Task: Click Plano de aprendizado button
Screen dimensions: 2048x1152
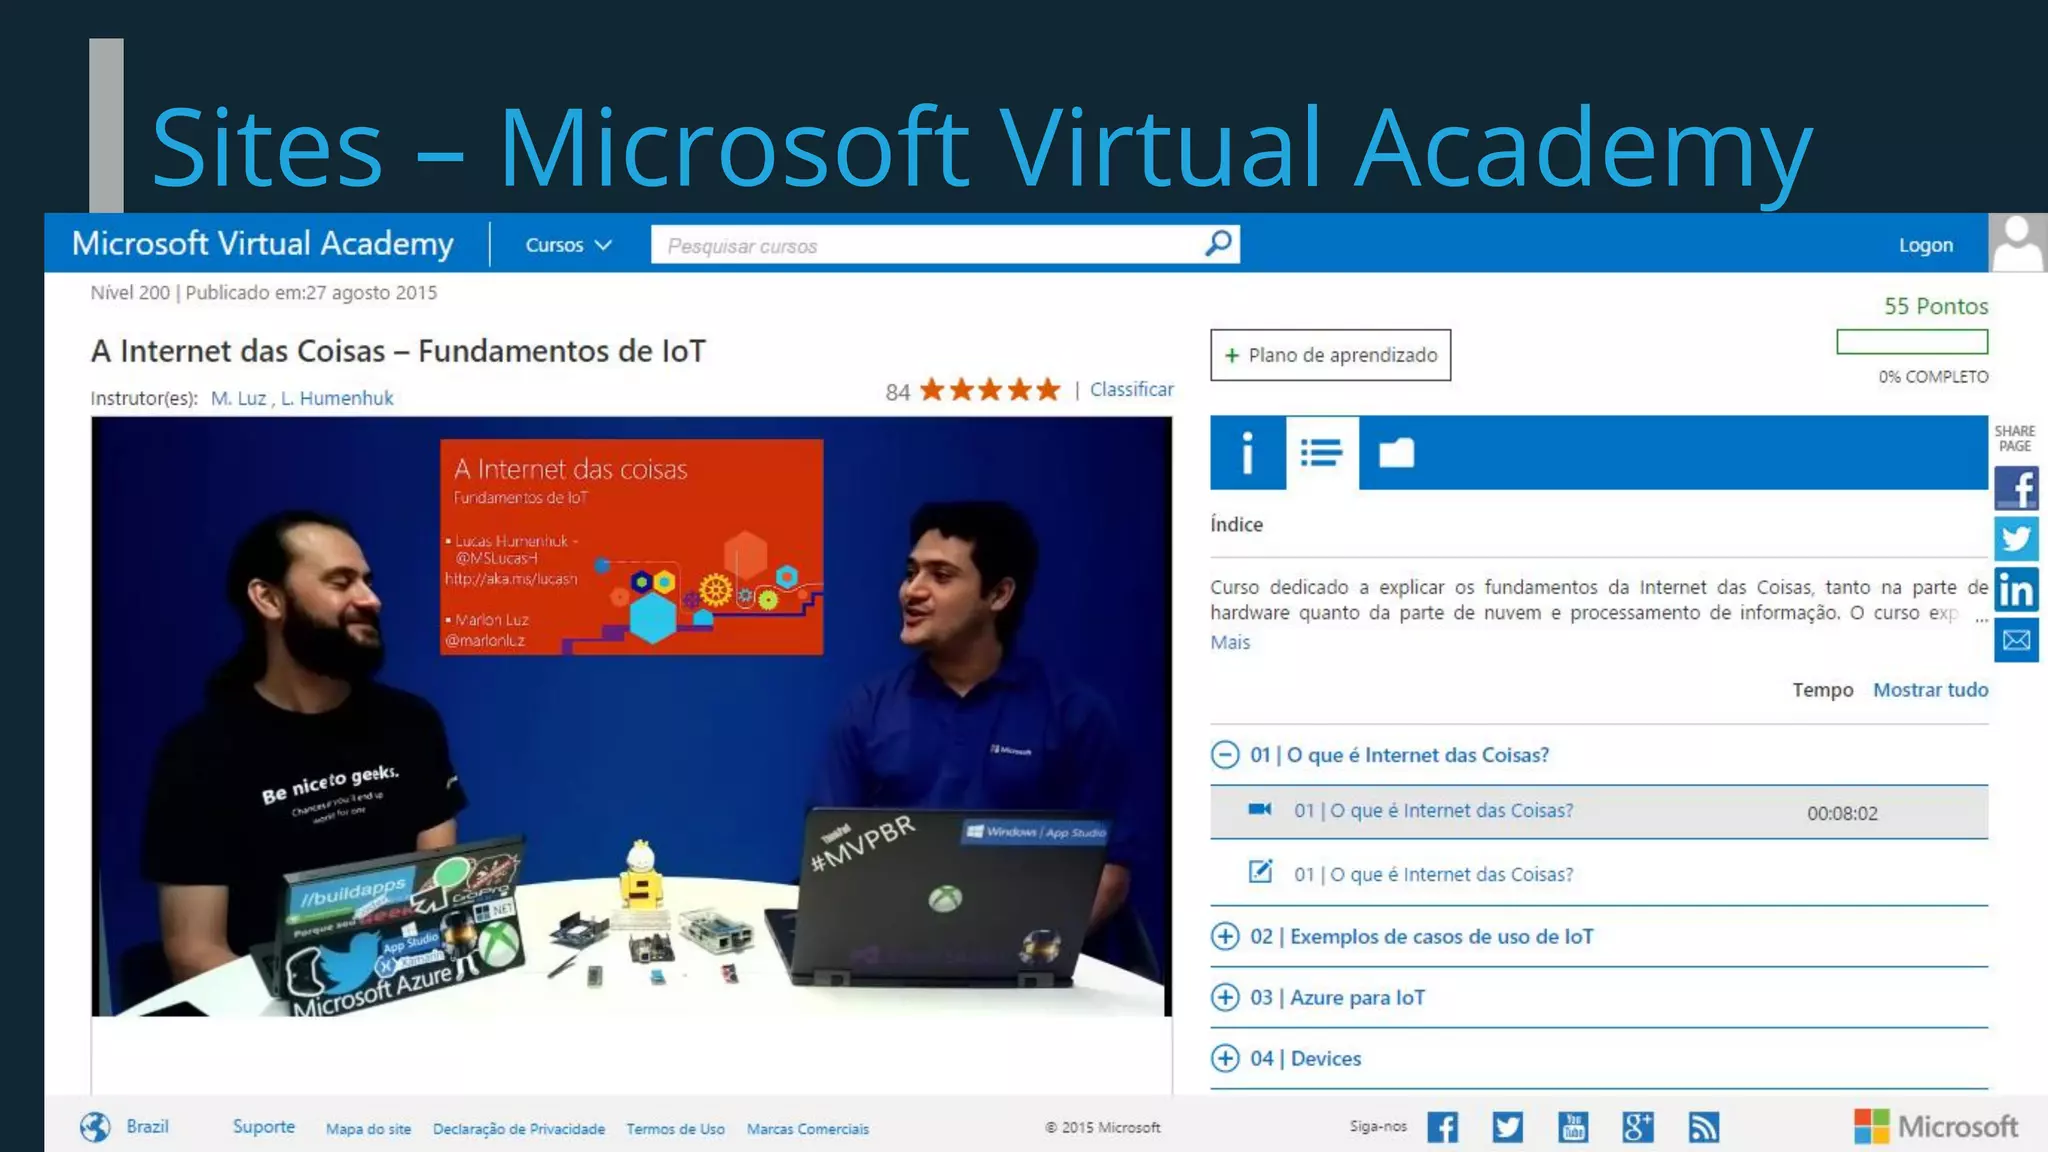Action: (1330, 355)
